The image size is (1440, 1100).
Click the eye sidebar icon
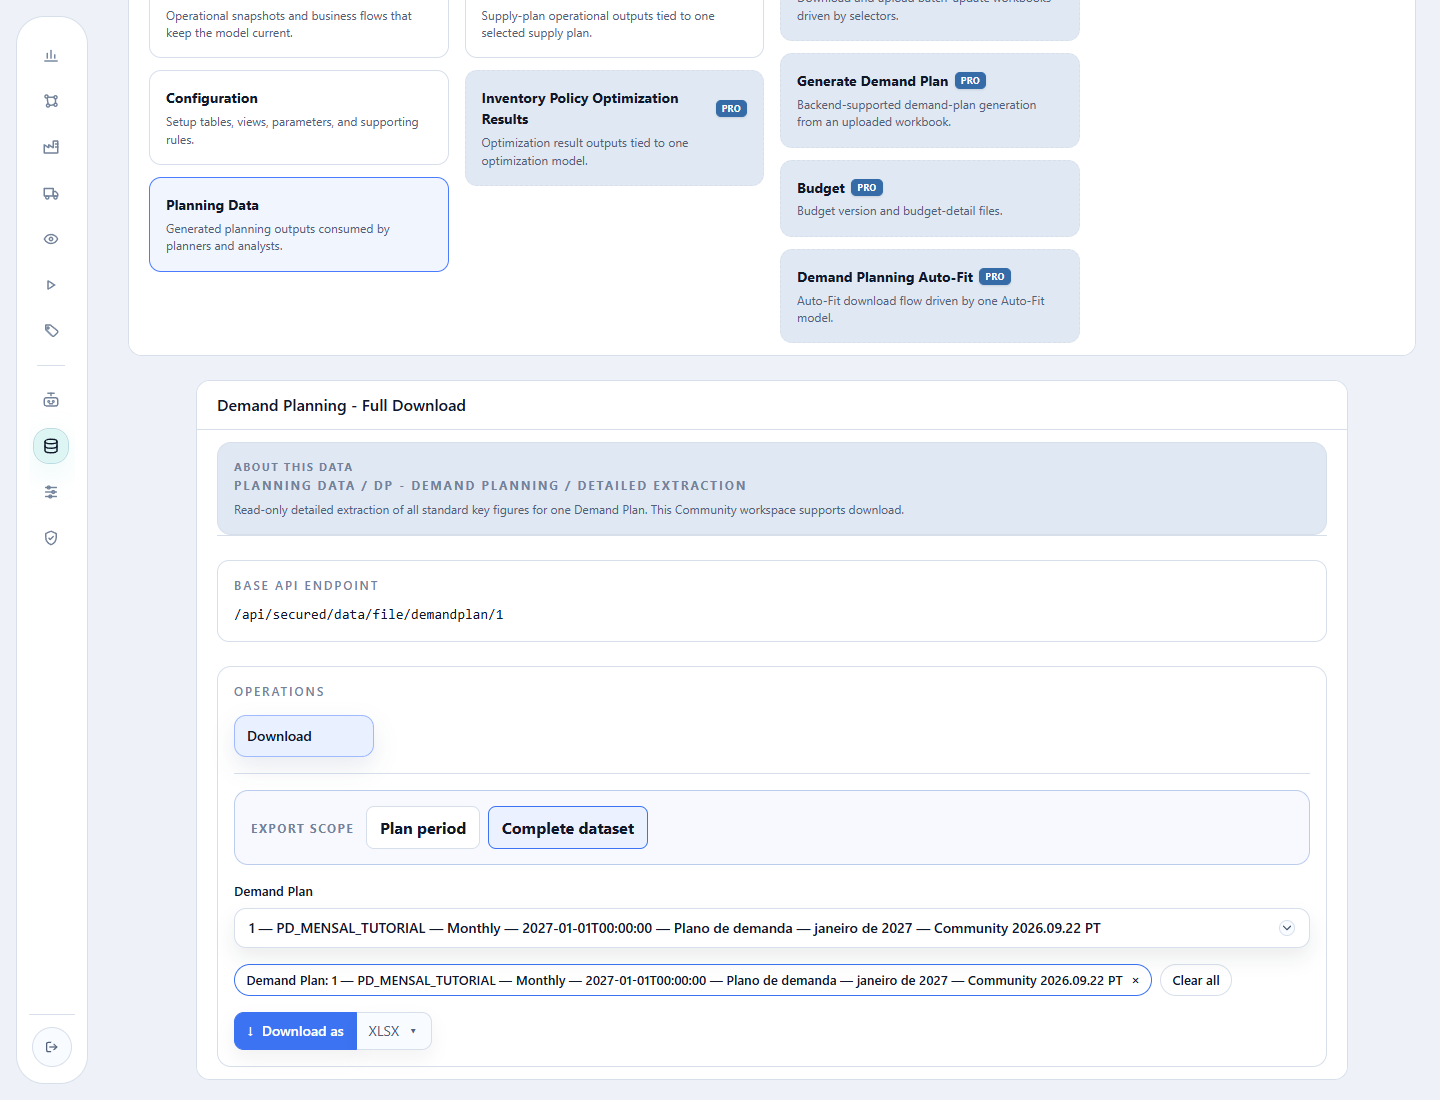51,239
